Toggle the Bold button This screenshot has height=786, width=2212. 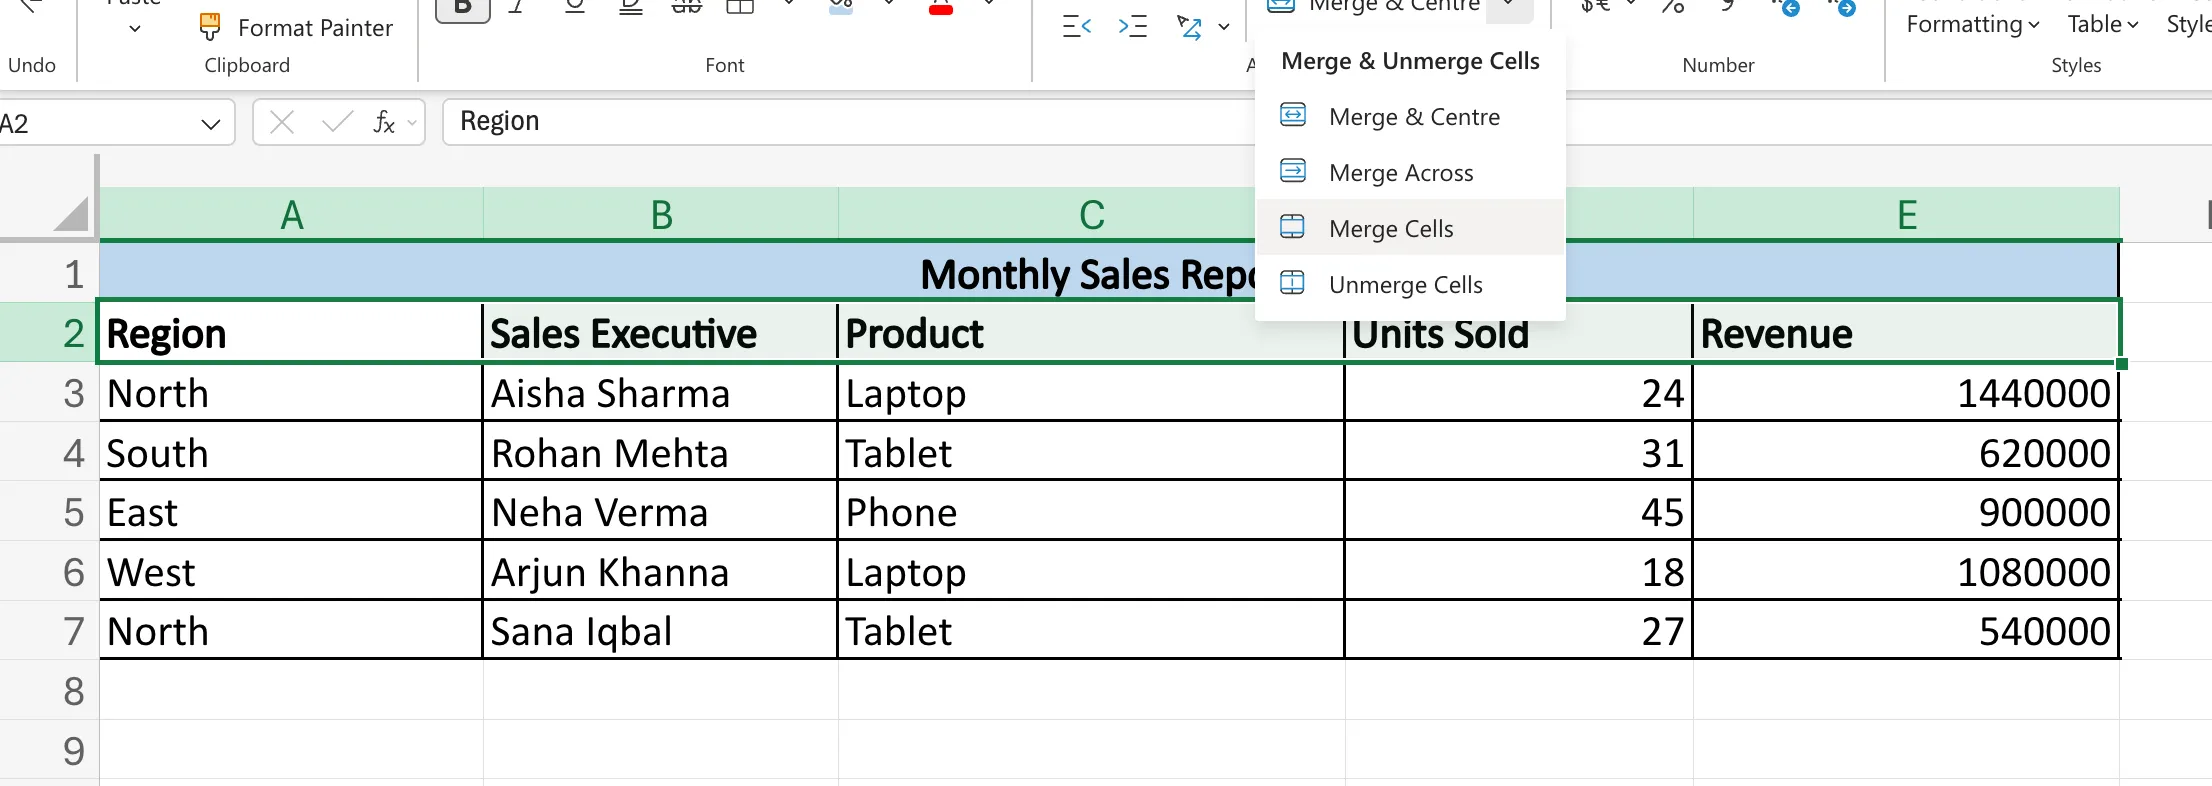463,8
